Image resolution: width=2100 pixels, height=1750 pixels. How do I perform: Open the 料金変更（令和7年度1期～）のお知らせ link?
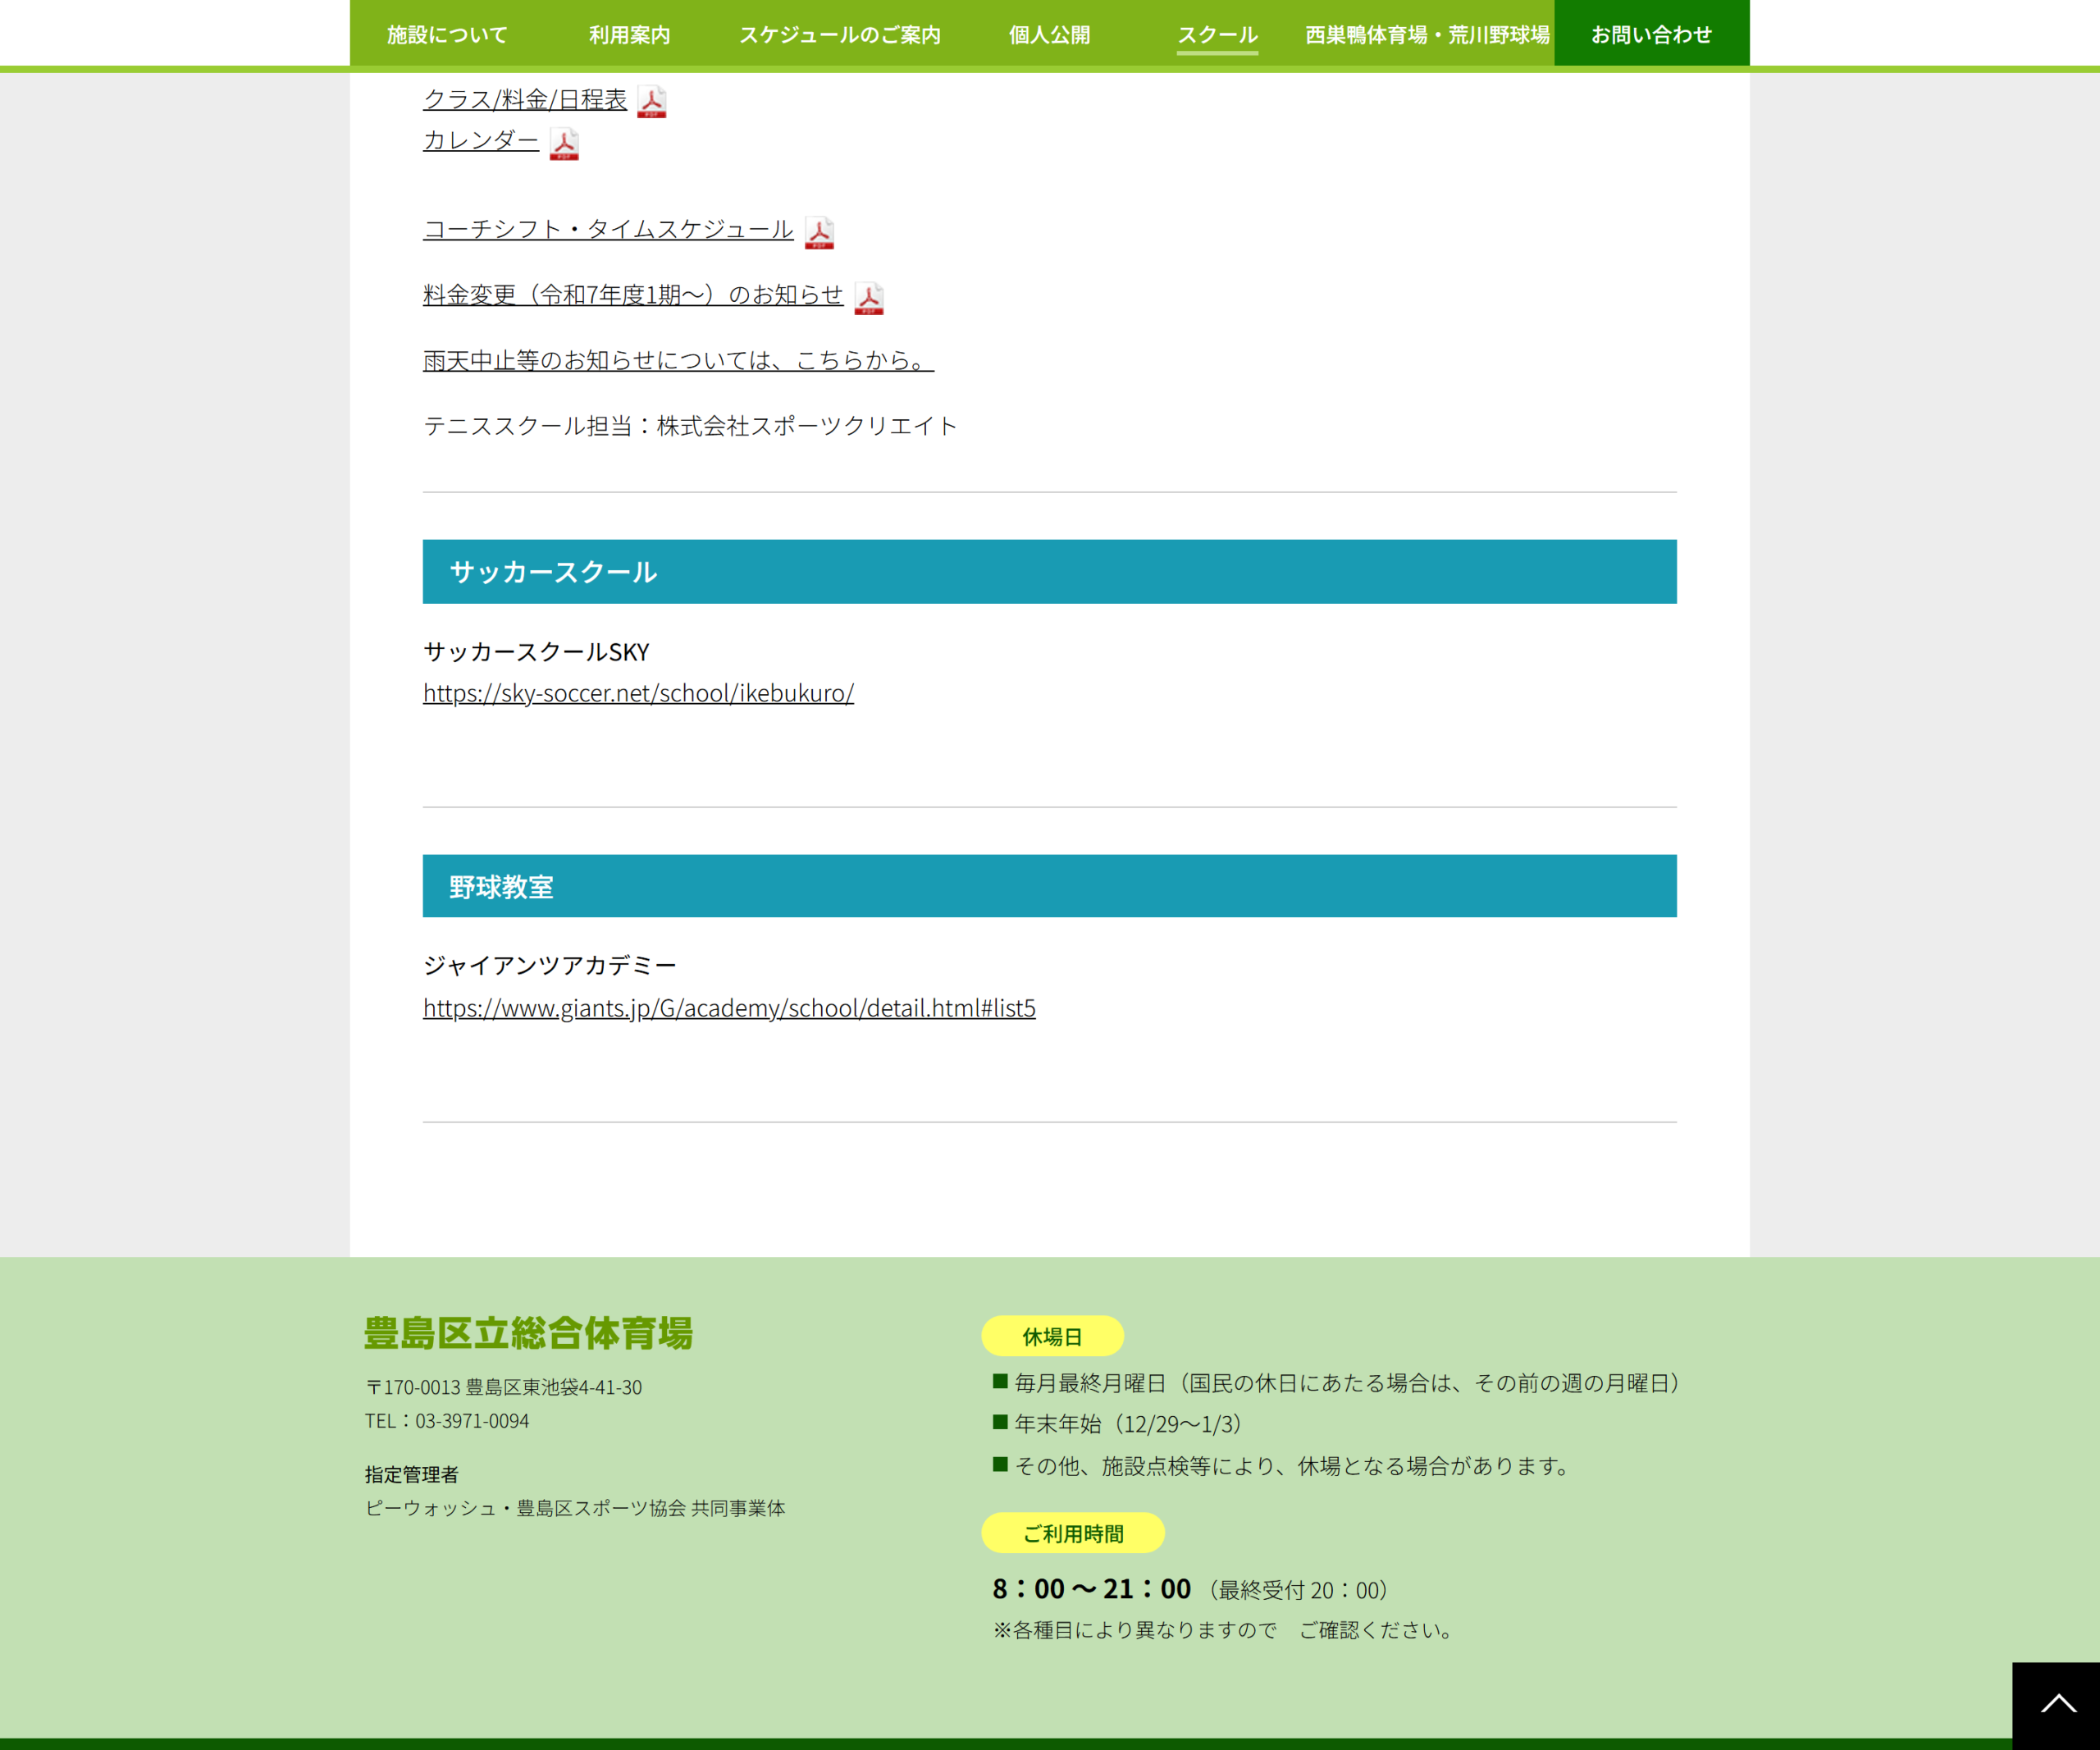(x=633, y=294)
